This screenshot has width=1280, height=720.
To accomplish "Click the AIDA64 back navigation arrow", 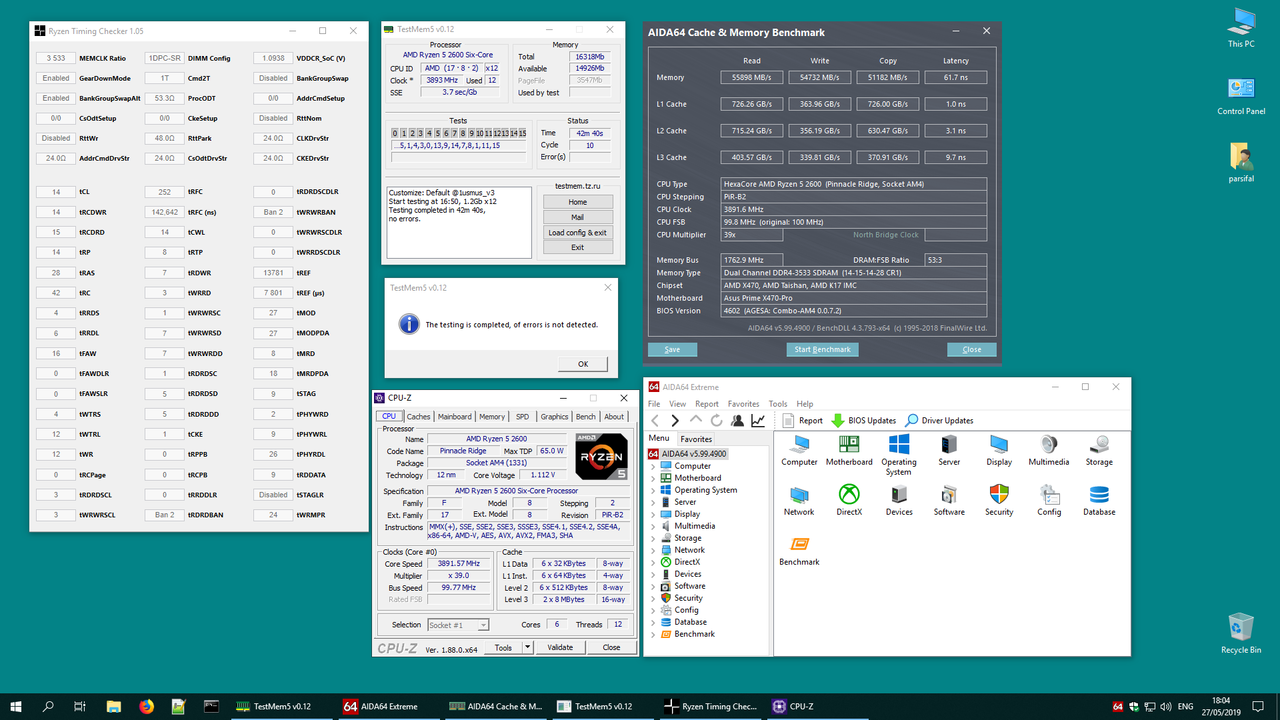I will pos(655,420).
